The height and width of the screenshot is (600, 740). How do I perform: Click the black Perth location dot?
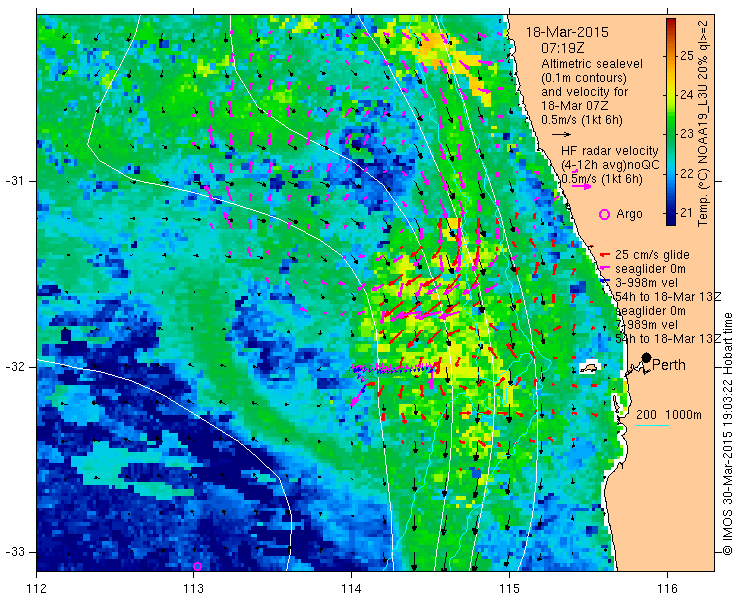pyautogui.click(x=647, y=358)
